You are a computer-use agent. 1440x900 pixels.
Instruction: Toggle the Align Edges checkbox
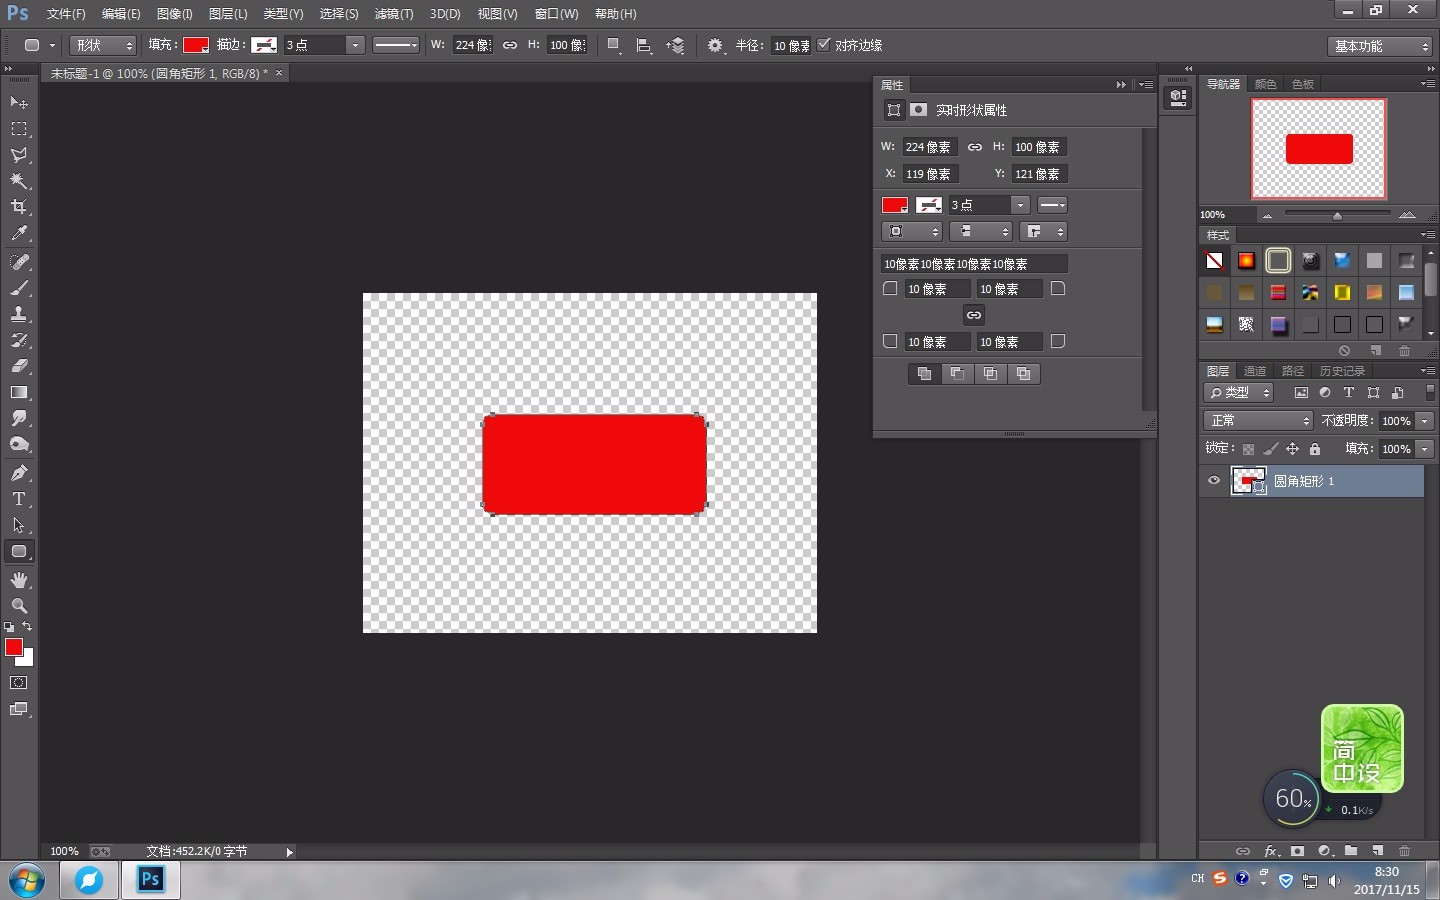pos(824,45)
